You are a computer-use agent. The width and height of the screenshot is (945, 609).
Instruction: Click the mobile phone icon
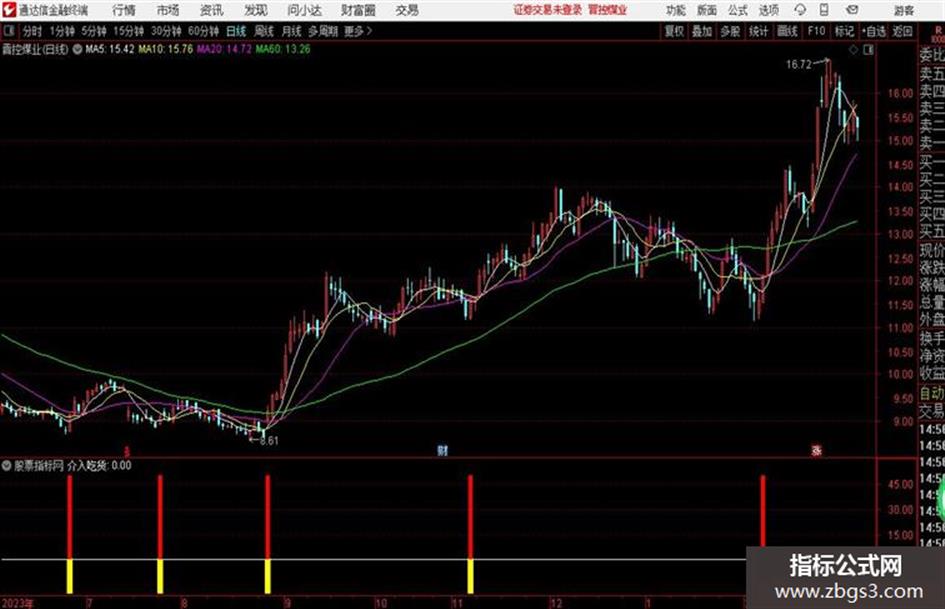(x=824, y=10)
